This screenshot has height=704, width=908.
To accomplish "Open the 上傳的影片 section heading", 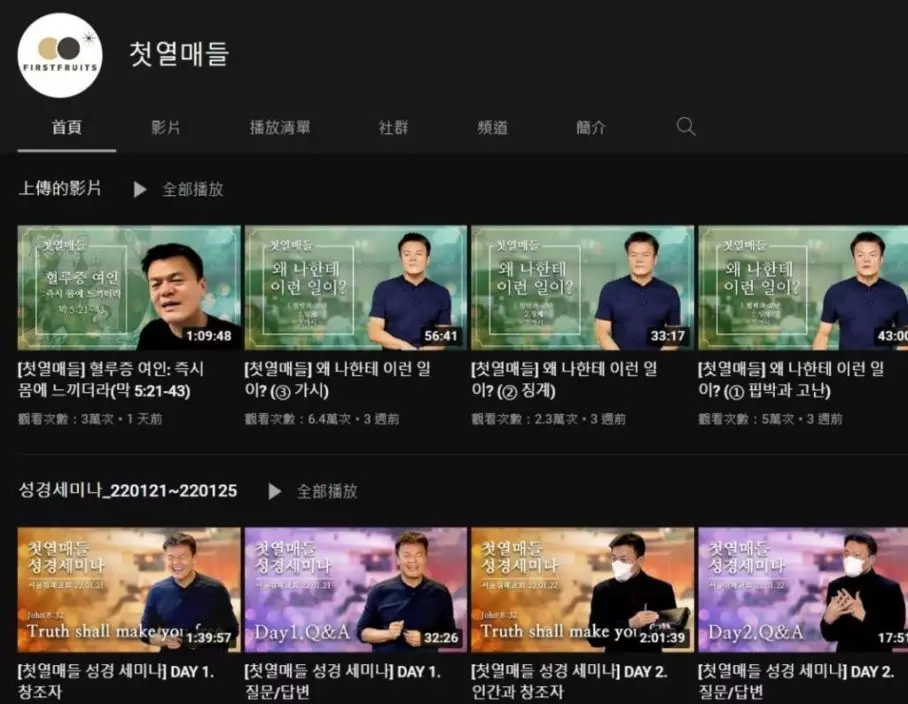I will [x=60, y=188].
